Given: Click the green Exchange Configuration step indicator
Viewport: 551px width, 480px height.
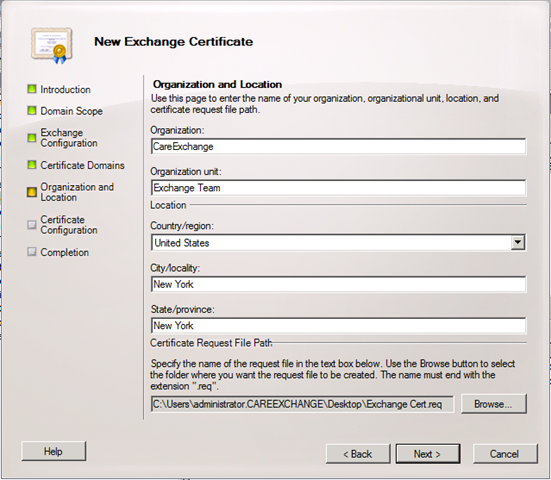Looking at the screenshot, I should (32, 138).
